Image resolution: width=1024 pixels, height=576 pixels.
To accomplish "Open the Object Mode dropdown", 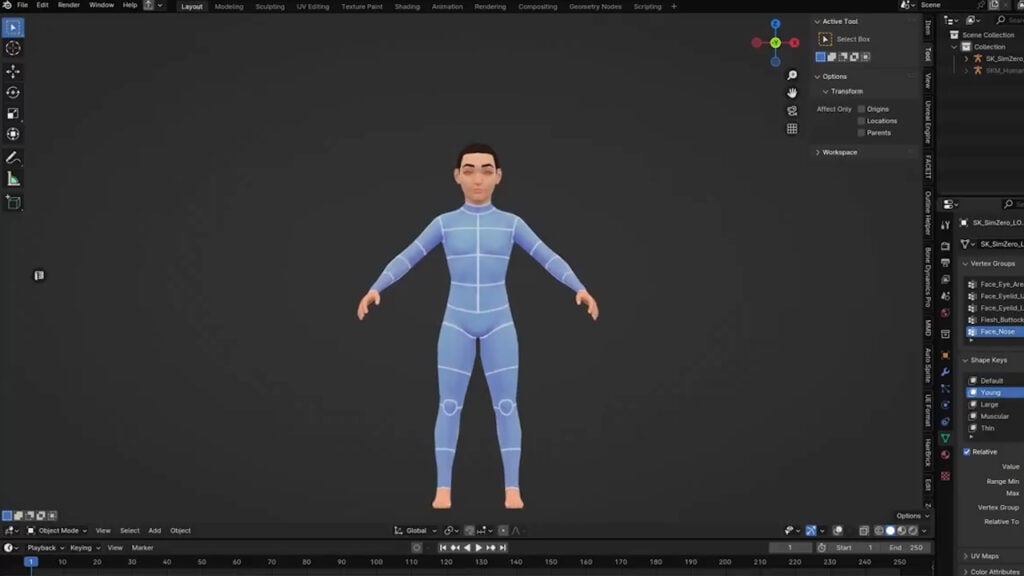I will [x=57, y=530].
